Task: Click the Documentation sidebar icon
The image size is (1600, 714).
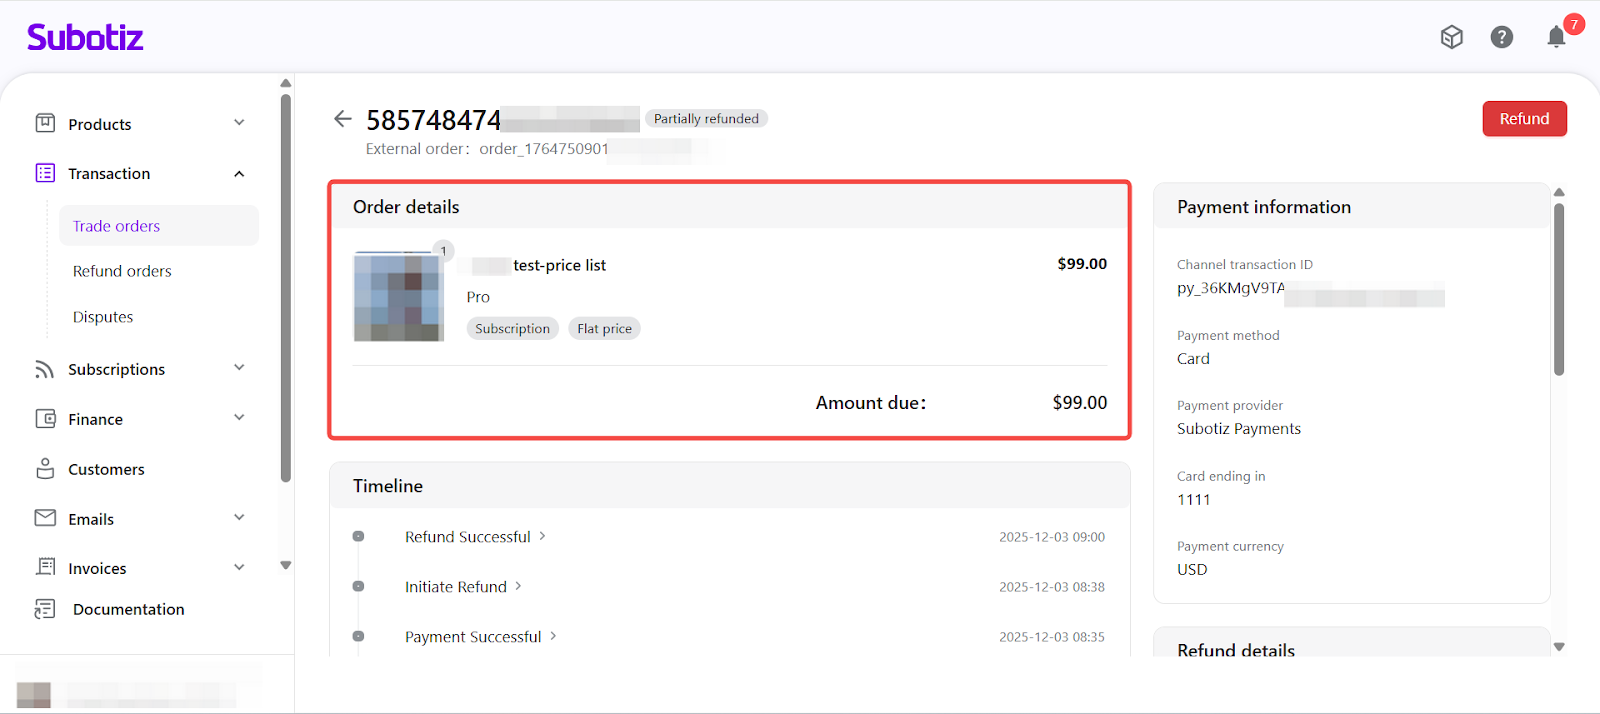Action: [45, 609]
